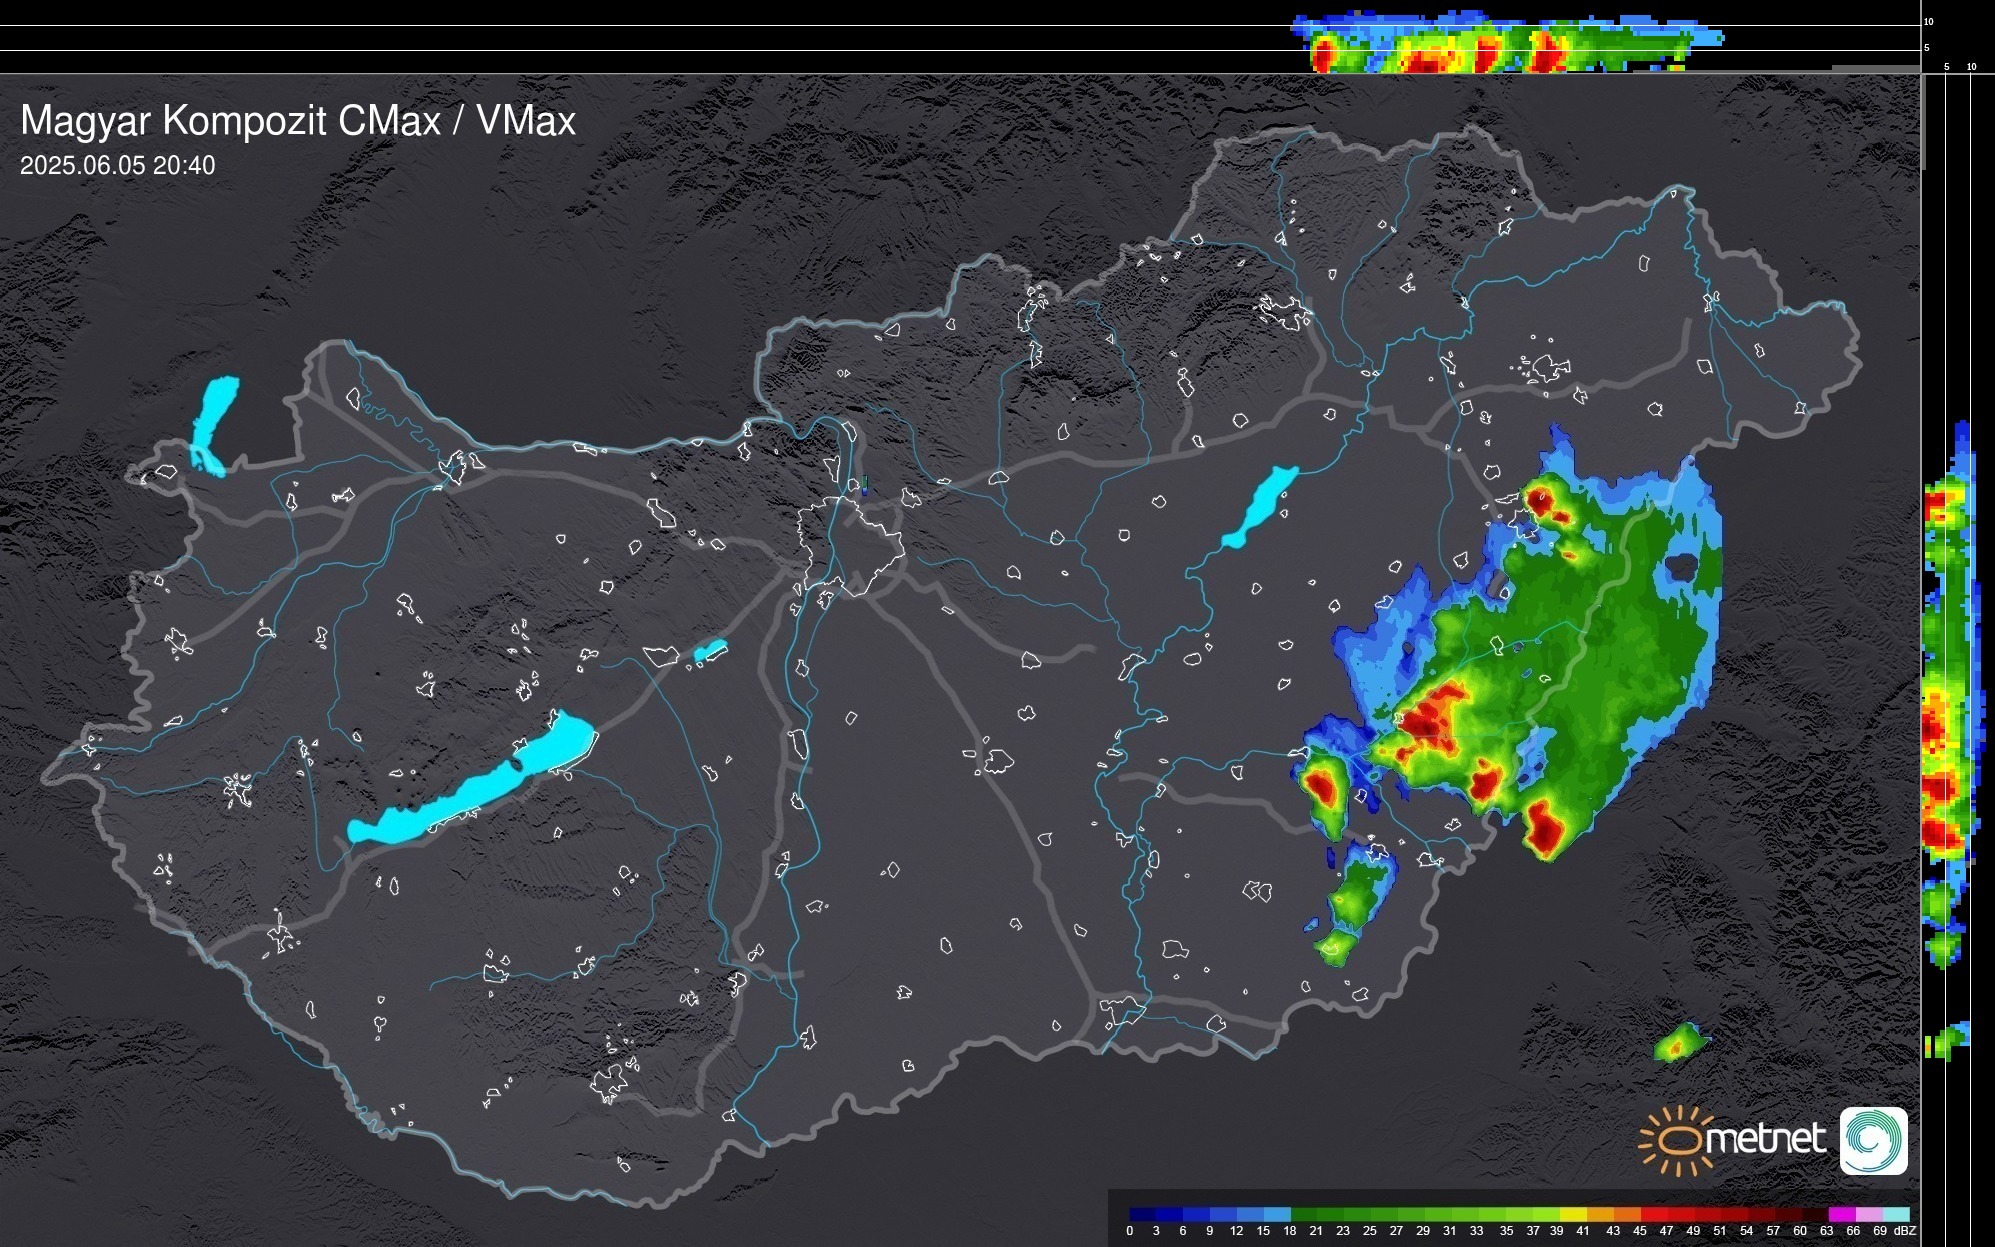1995x1247 pixels.
Task: Click the small isolated radar echo outside southeast border
Action: point(1679,1044)
